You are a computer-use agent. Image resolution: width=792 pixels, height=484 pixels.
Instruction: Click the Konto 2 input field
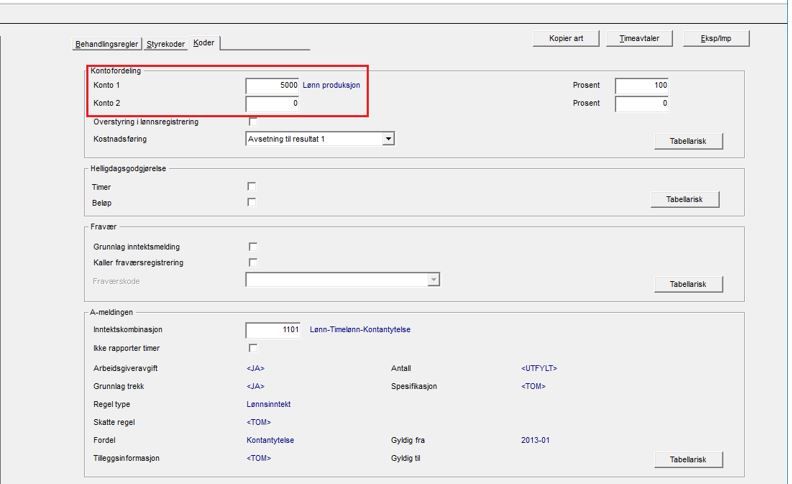click(x=272, y=104)
